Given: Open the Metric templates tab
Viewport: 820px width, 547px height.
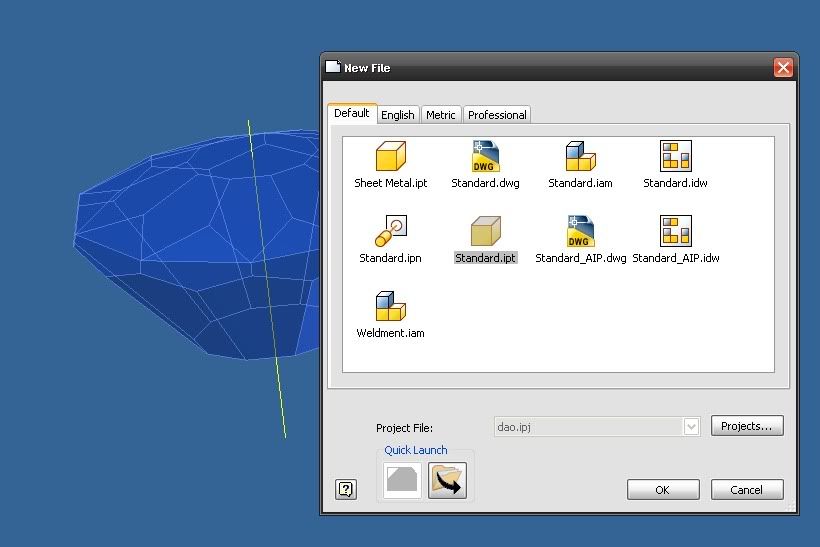Looking at the screenshot, I should coord(440,115).
